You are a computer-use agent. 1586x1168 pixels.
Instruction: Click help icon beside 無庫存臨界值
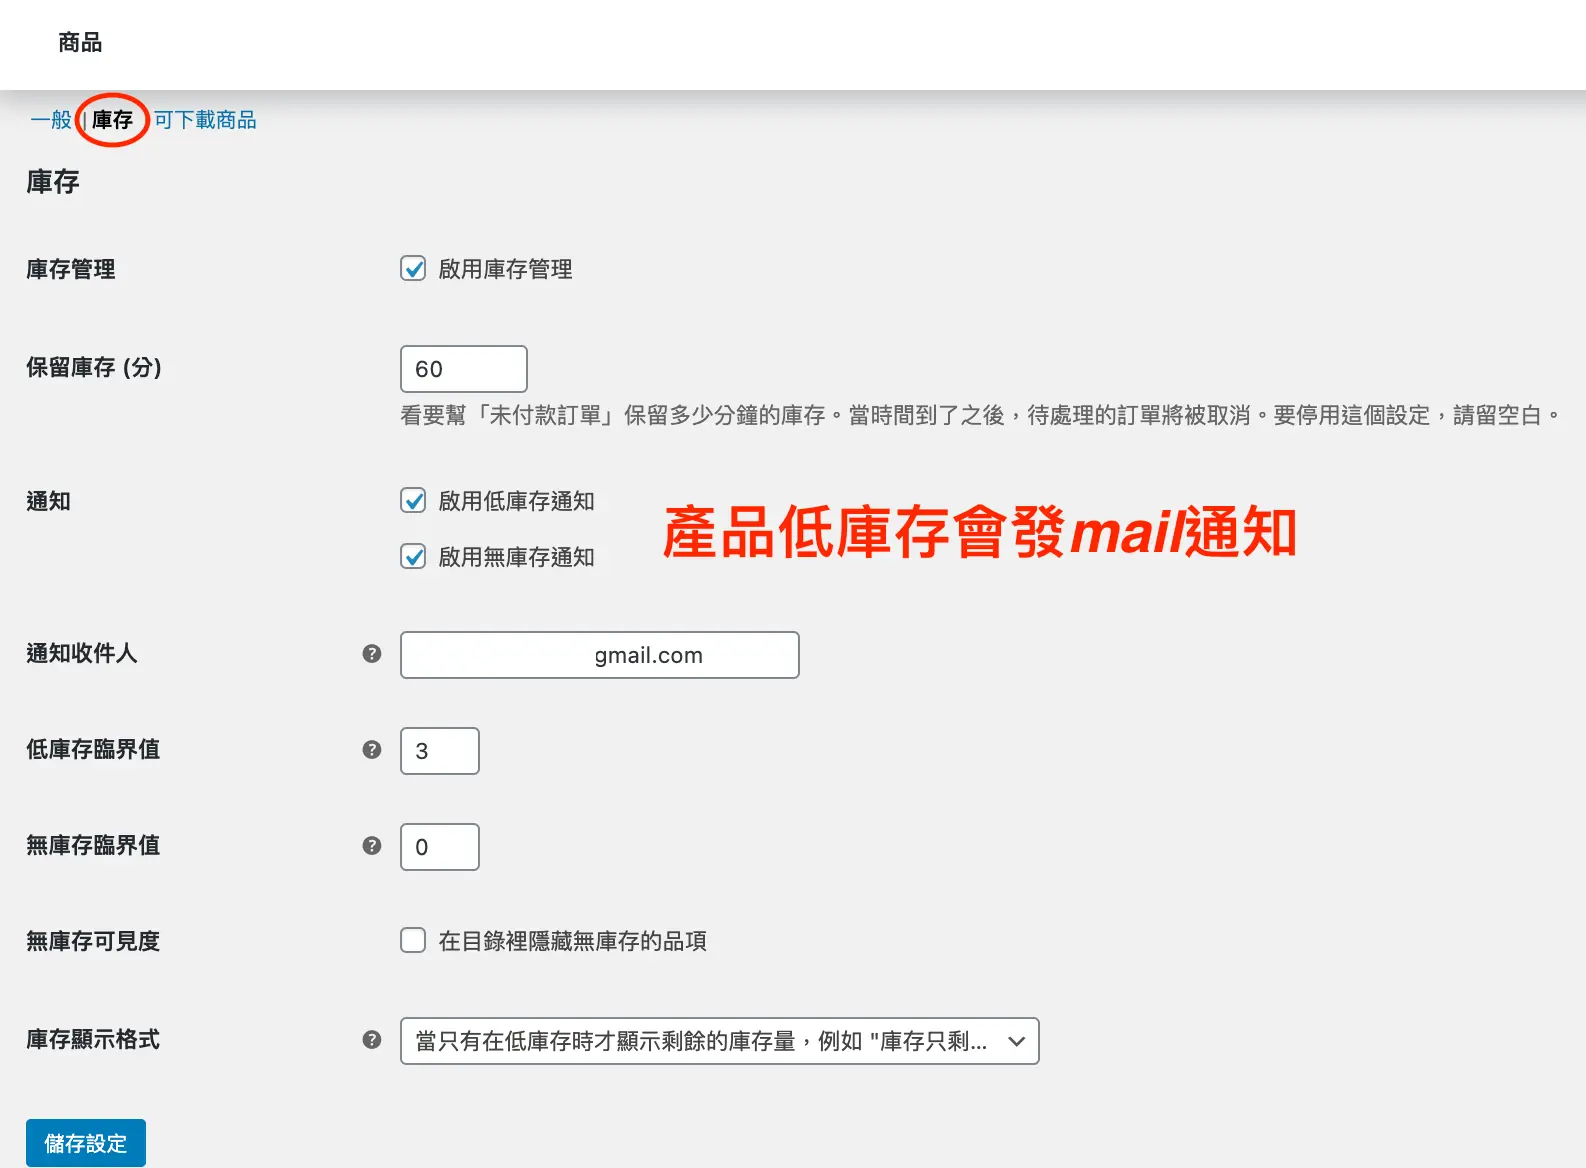(372, 845)
